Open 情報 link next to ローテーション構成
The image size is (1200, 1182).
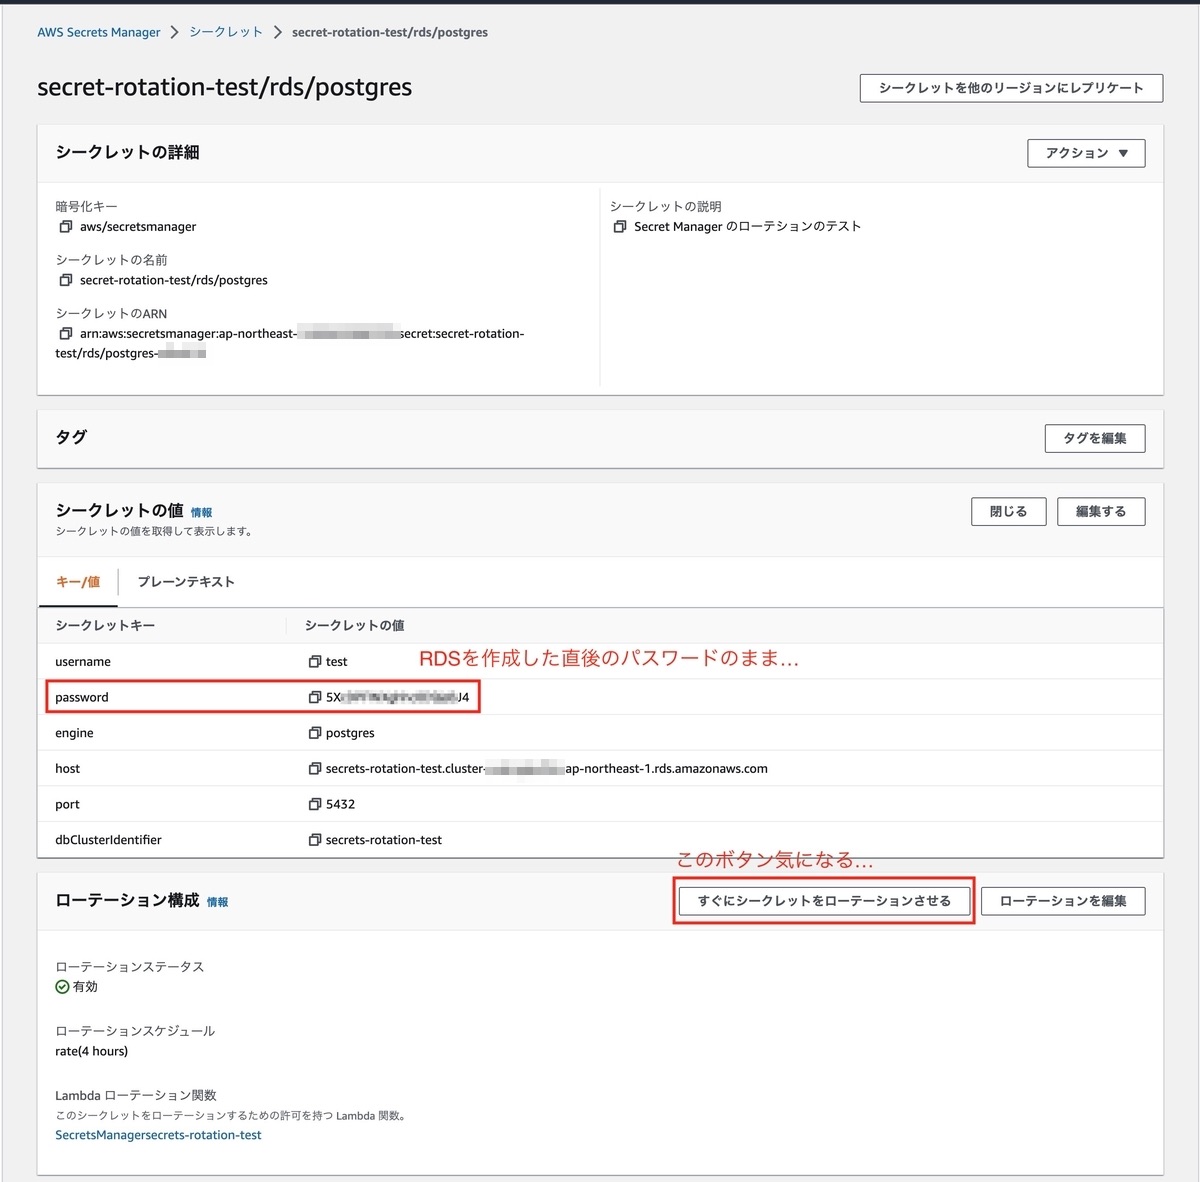tap(217, 902)
